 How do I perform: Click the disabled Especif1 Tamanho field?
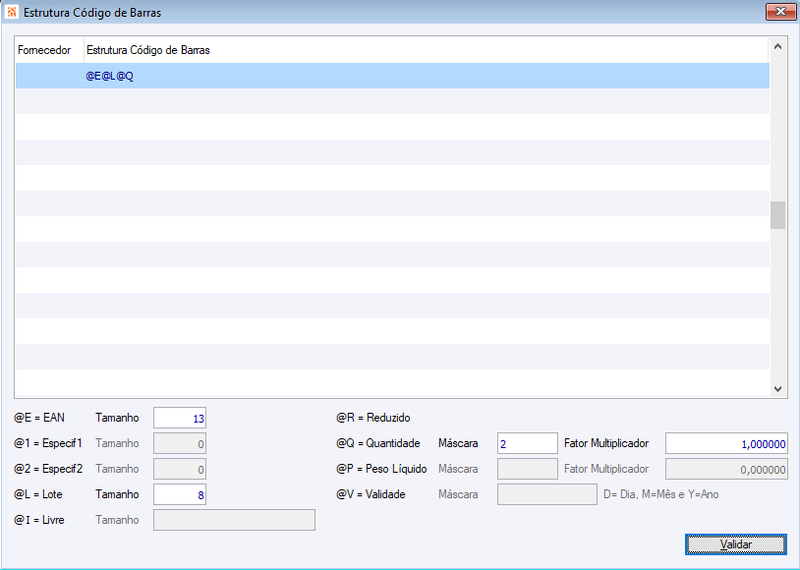pyautogui.click(x=180, y=443)
